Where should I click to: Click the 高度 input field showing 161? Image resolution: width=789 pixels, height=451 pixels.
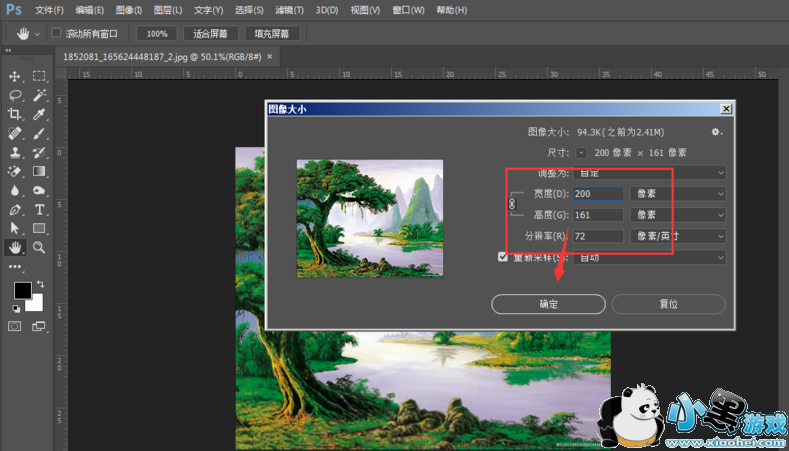tap(598, 215)
